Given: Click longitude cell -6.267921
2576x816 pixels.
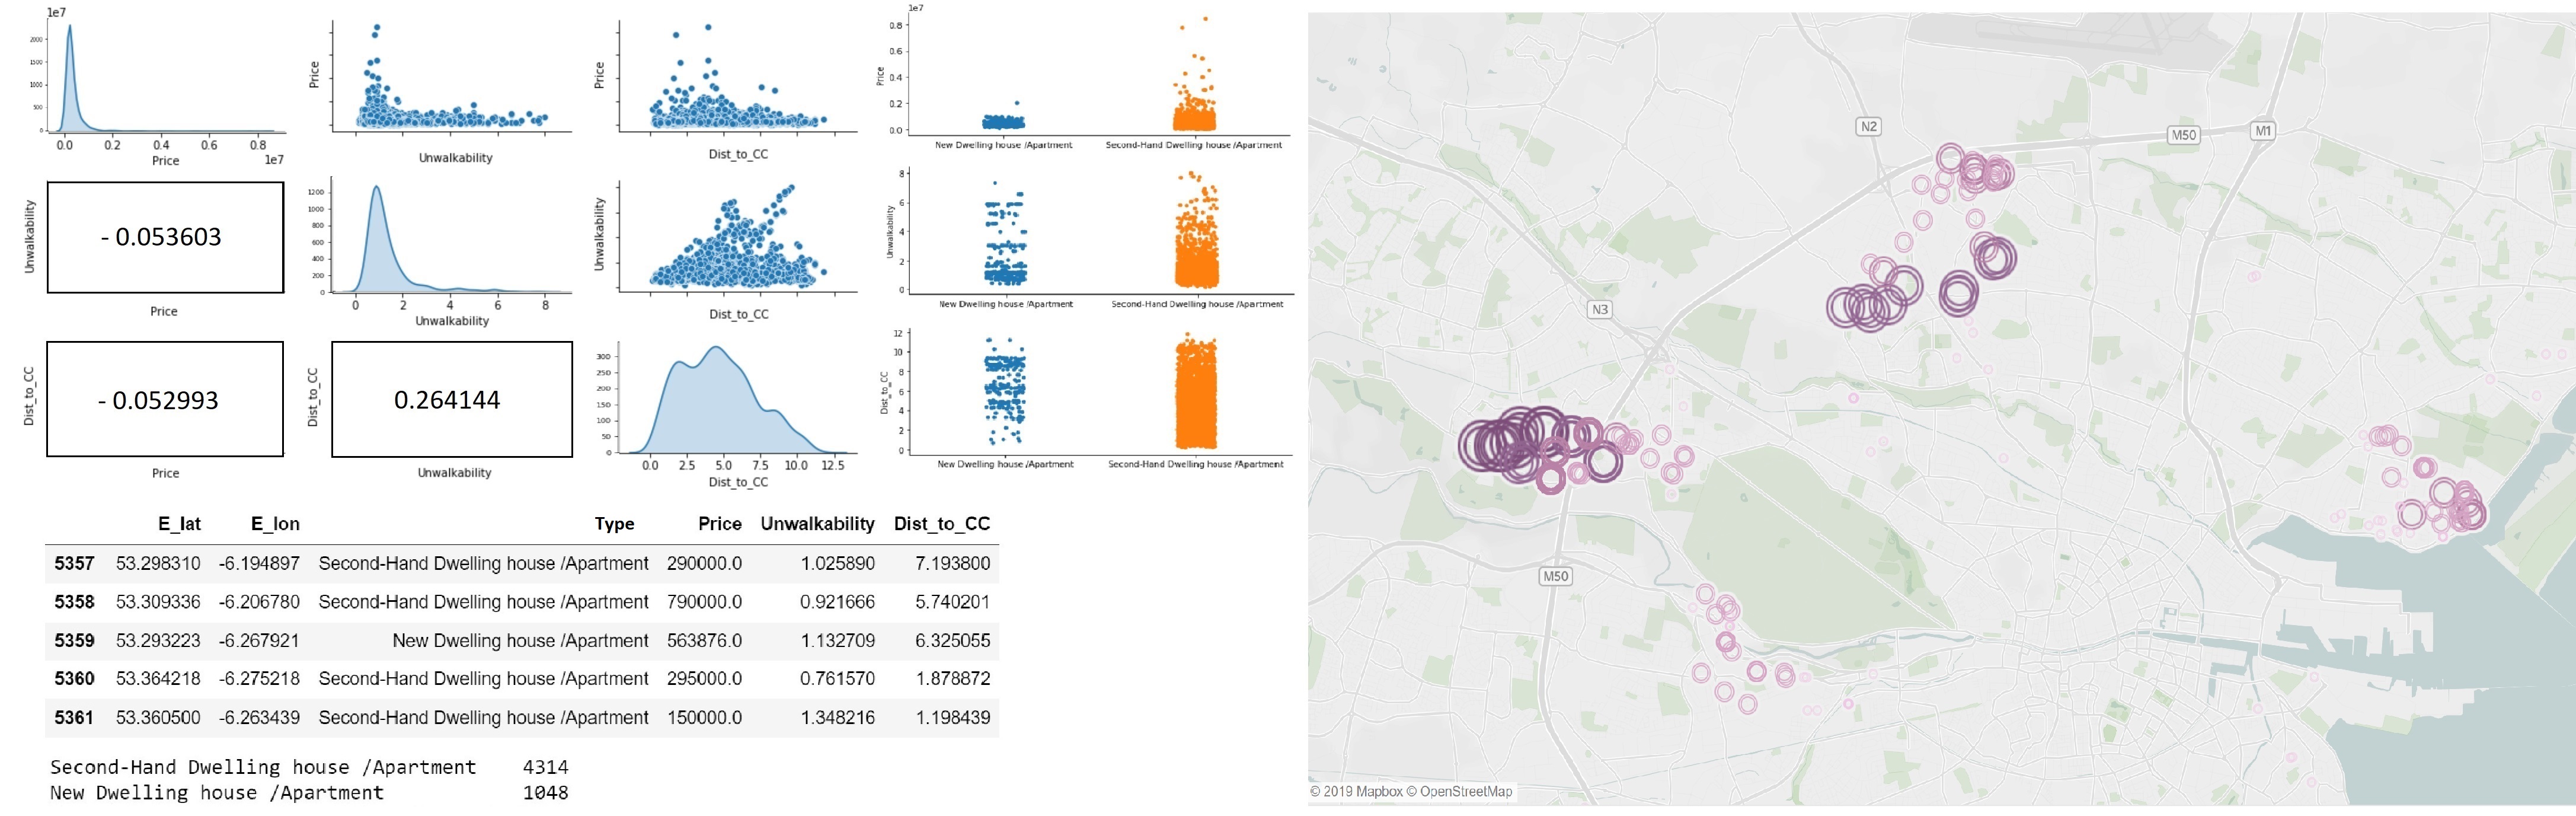Looking at the screenshot, I should tap(259, 640).
